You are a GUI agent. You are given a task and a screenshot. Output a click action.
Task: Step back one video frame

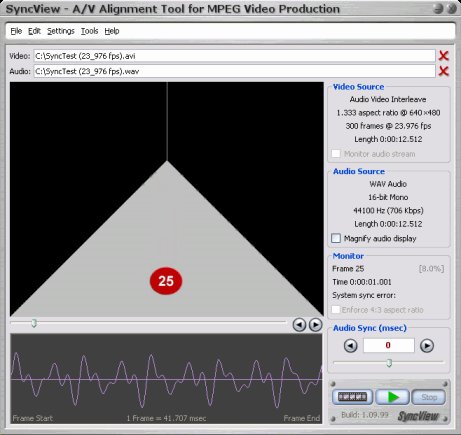coord(299,324)
